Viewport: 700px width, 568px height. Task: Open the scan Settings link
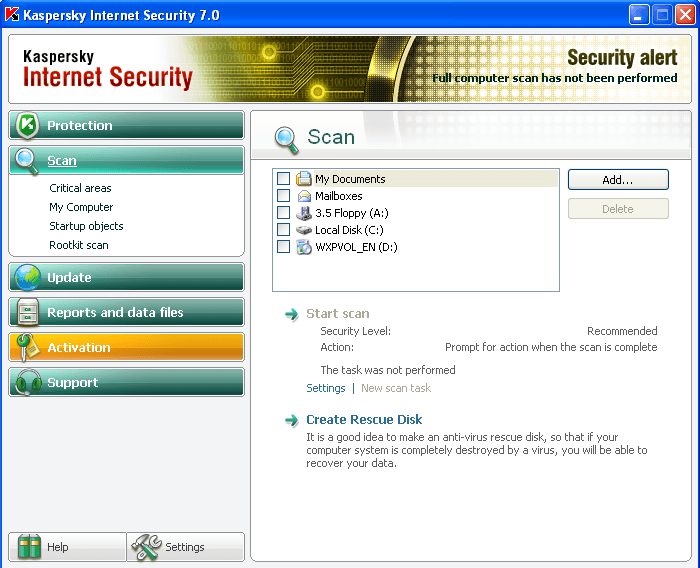click(326, 388)
